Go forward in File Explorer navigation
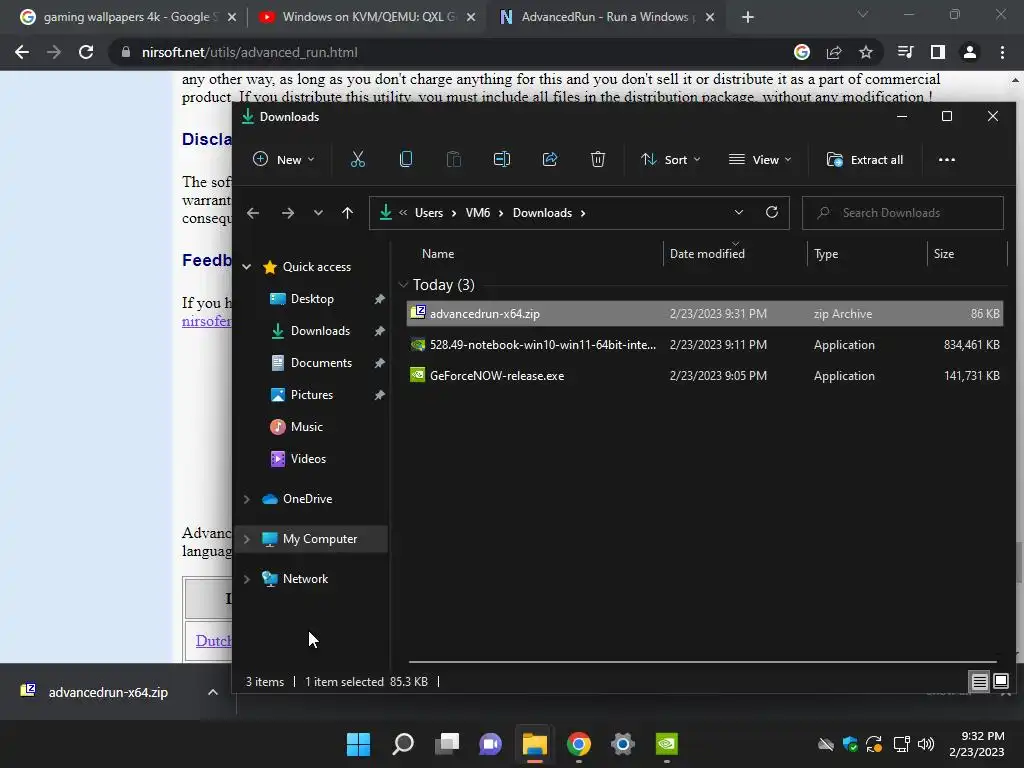 pyautogui.click(x=287, y=213)
